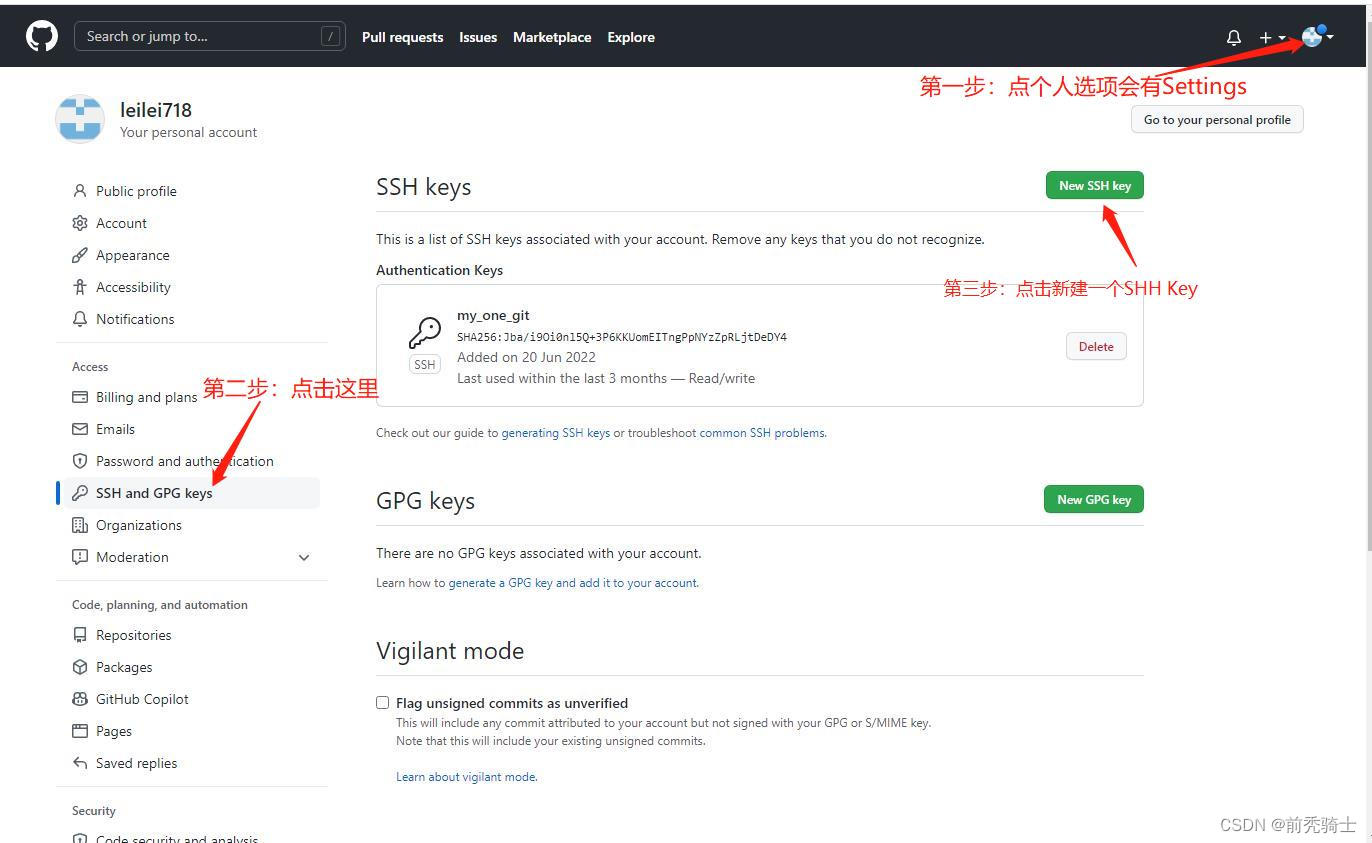
Task: Click the Notifications bell icon in sidebar
Action: point(80,319)
